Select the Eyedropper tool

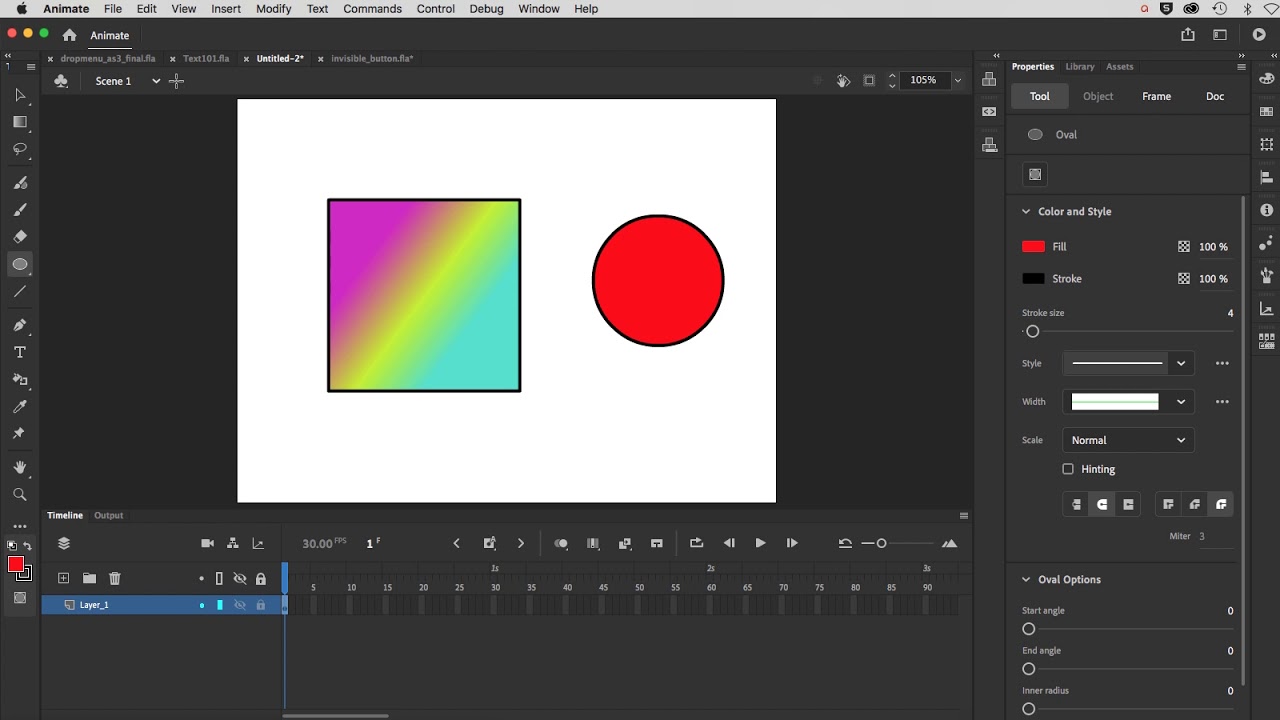(x=20, y=407)
